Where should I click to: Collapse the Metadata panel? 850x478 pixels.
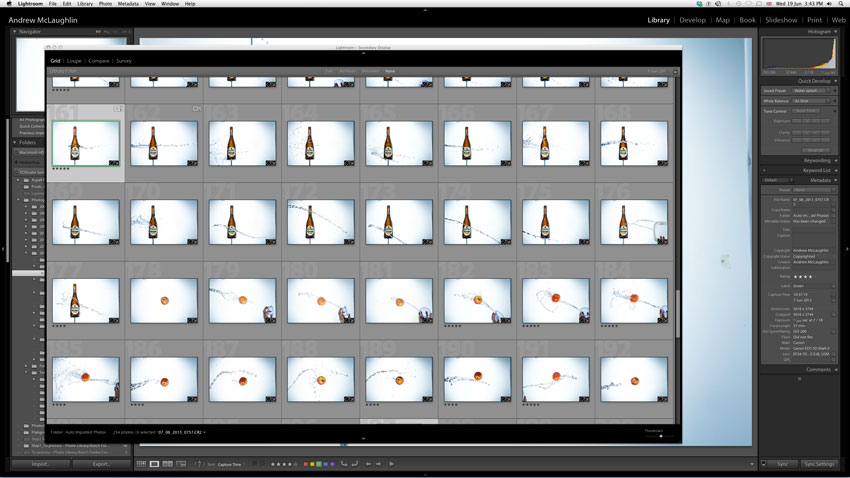835,180
